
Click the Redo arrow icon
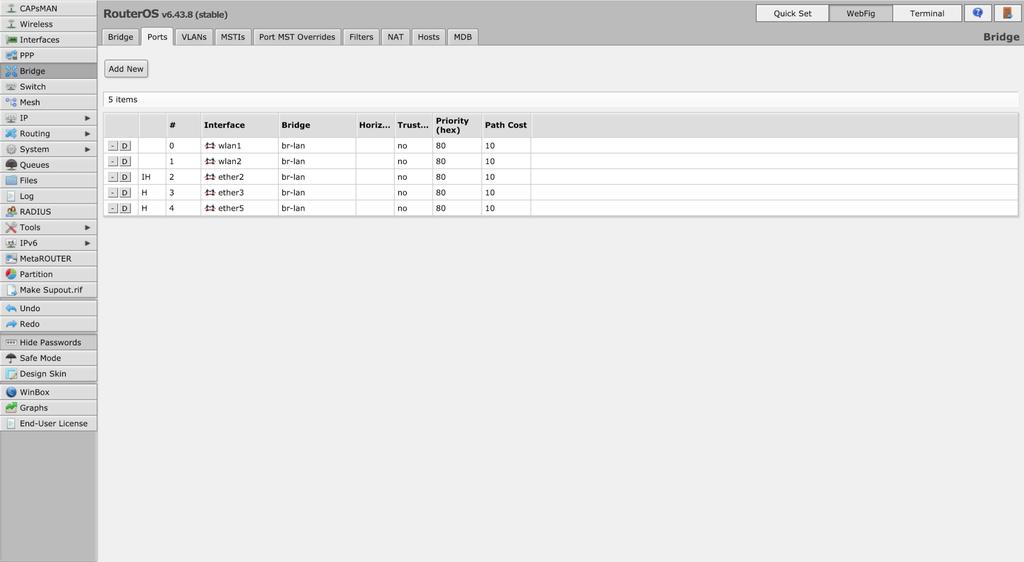tap(11, 324)
